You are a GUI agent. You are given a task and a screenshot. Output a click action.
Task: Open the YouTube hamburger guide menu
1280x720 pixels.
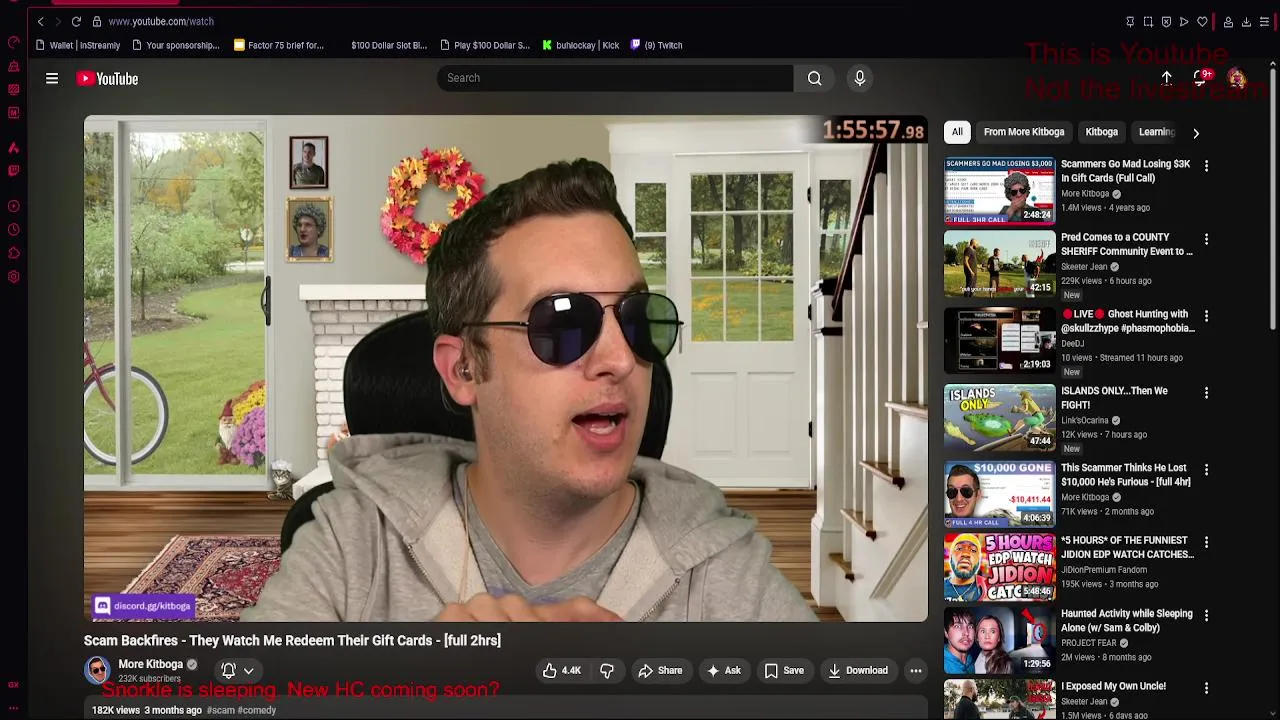[x=52, y=78]
